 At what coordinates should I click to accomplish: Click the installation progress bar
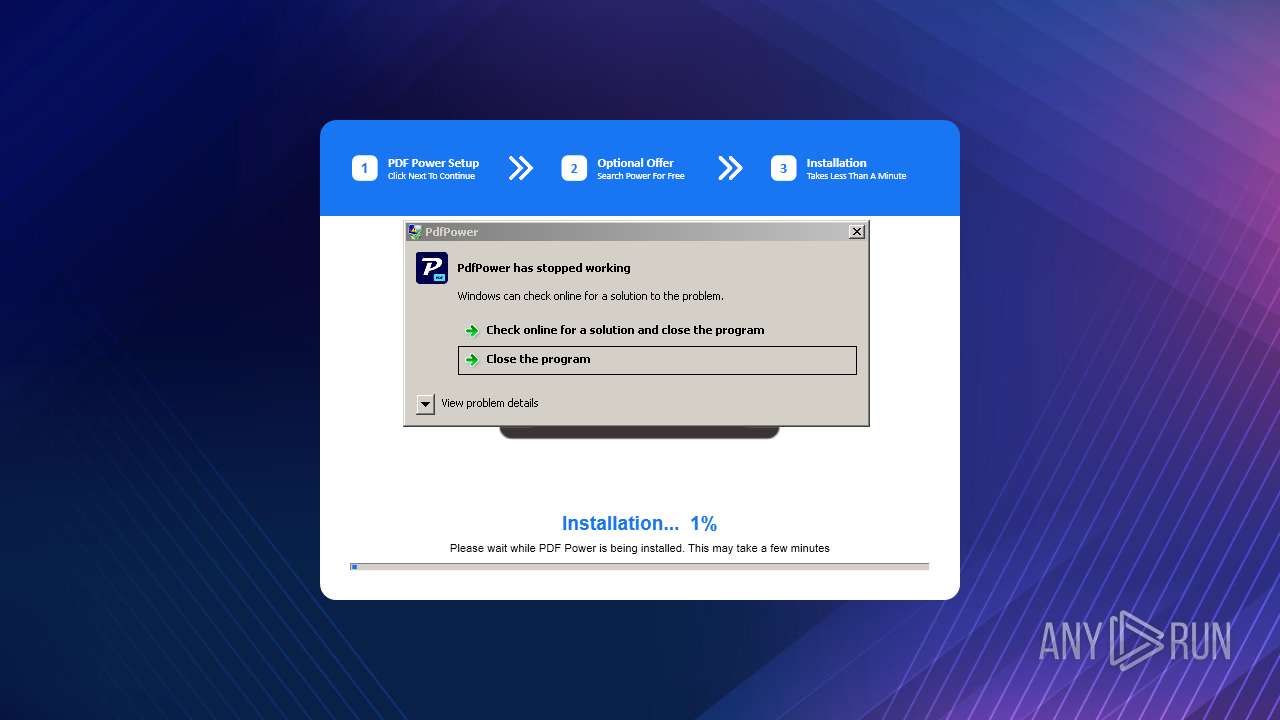click(639, 567)
